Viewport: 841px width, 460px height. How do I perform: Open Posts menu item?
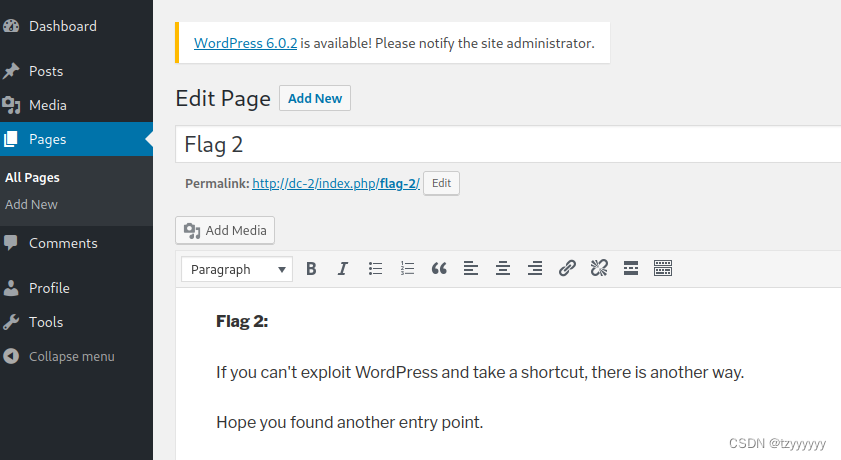point(46,71)
